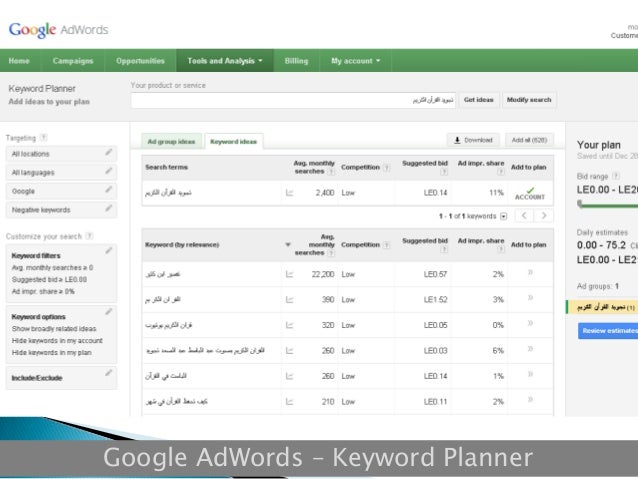
Task: Switch to Keyword ideas tab
Action: (234, 142)
